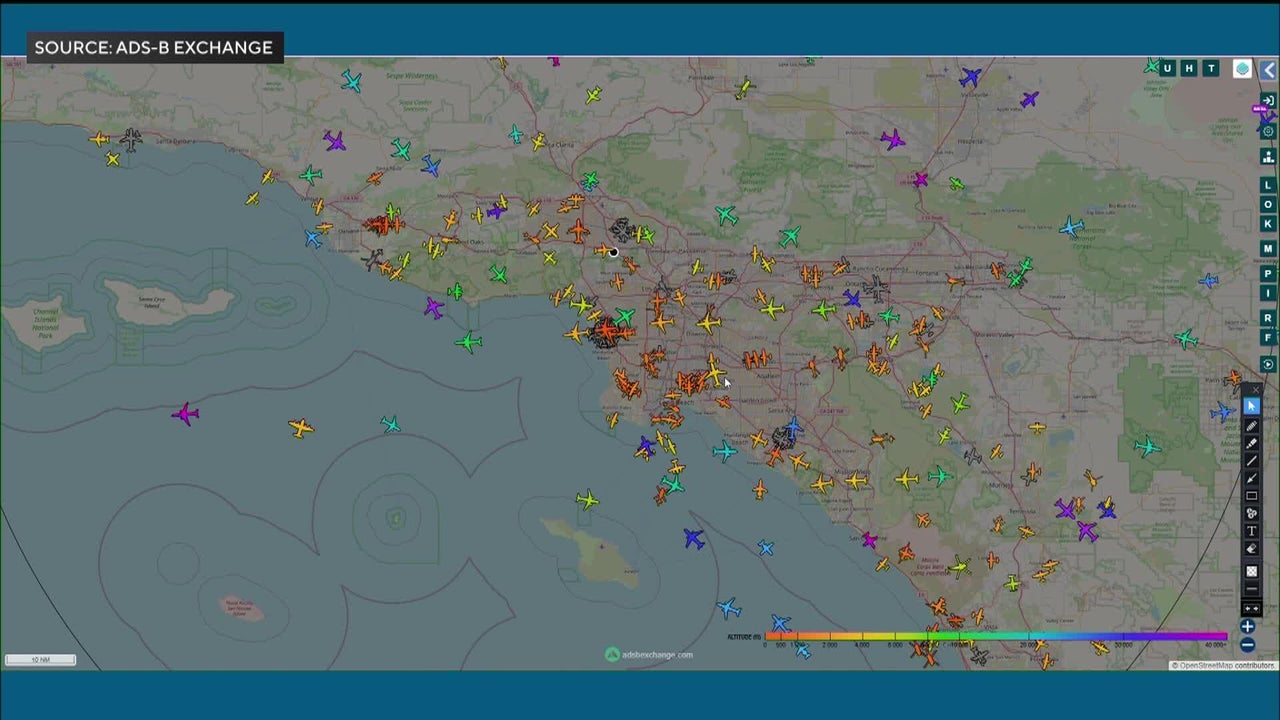Image resolution: width=1280 pixels, height=720 pixels.
Task: Toggle the L labels button
Action: (x=1268, y=185)
